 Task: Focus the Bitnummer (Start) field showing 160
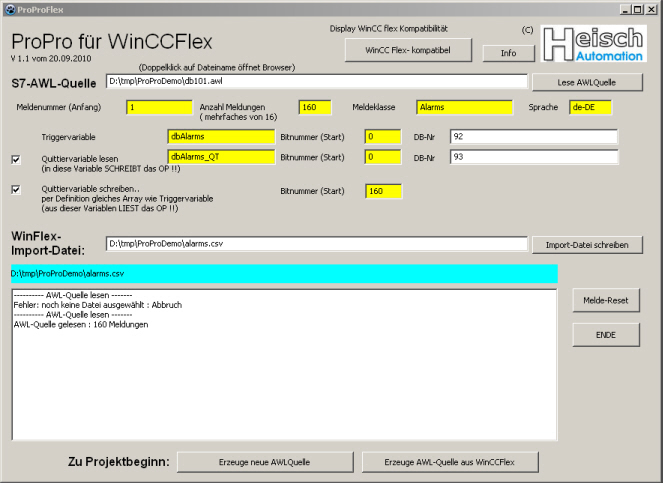point(383,191)
